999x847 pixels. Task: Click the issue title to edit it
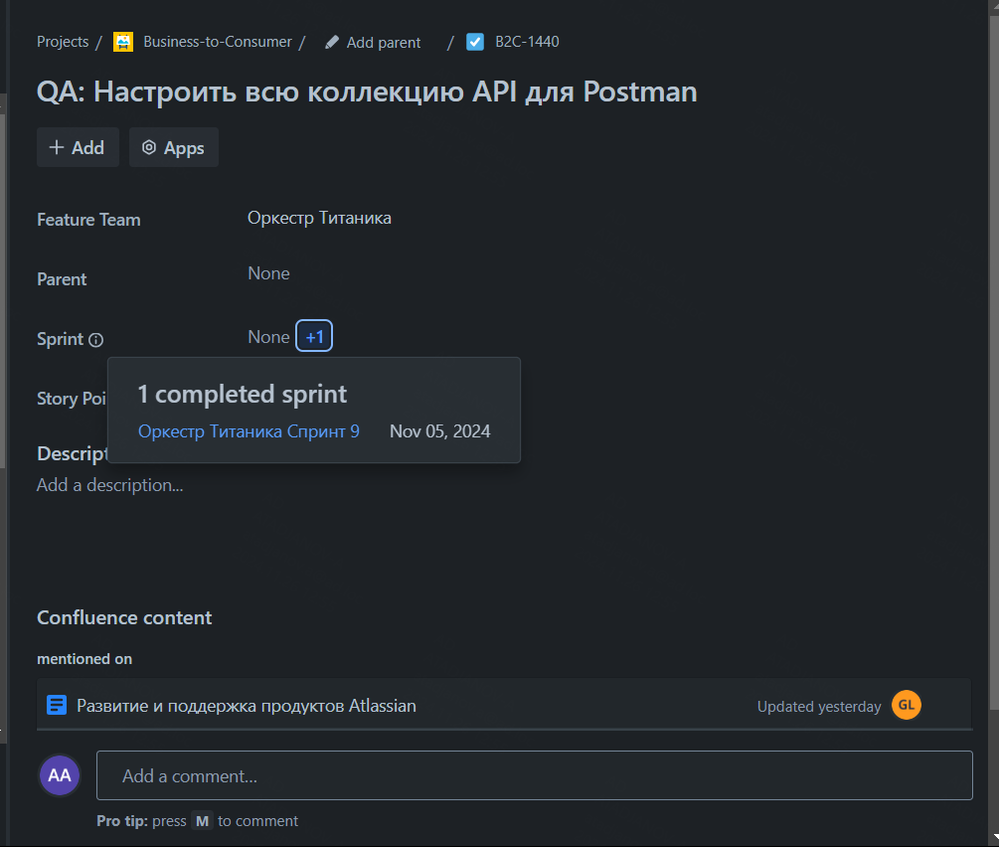click(x=367, y=92)
